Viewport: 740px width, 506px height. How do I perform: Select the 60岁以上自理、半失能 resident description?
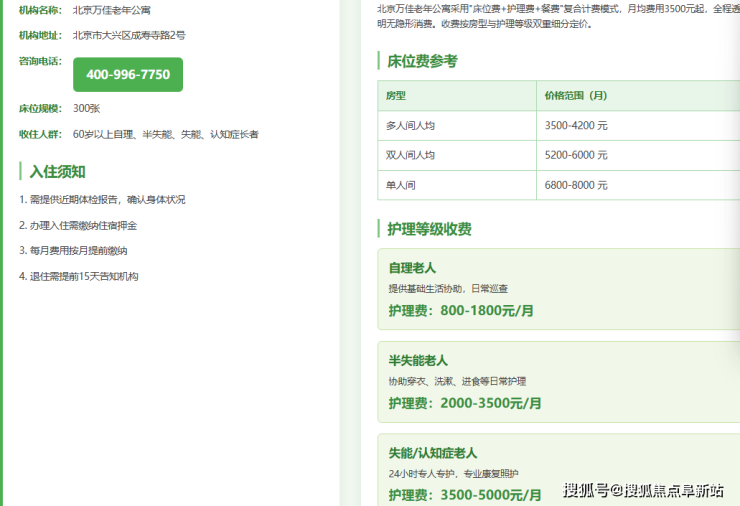(166, 135)
